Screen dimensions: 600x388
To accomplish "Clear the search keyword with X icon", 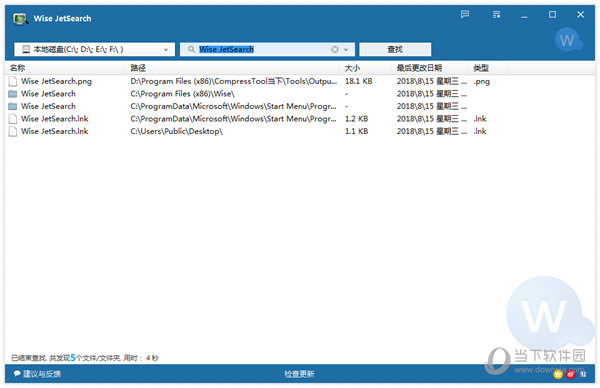I will click(x=335, y=49).
